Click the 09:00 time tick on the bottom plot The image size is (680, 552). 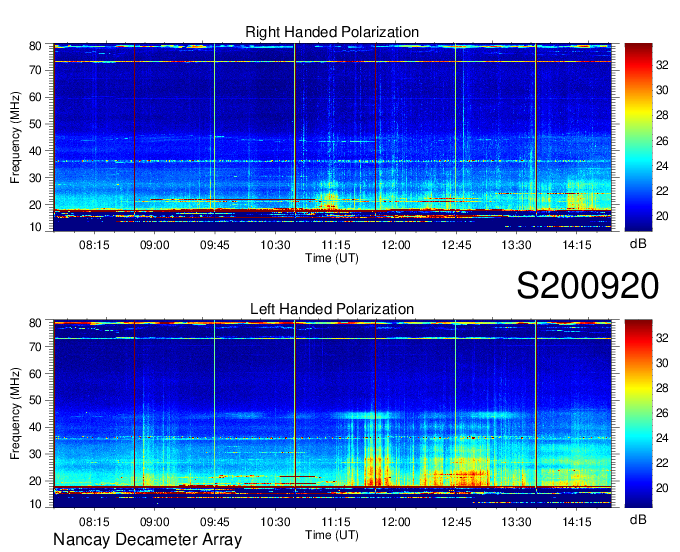pyautogui.click(x=154, y=522)
